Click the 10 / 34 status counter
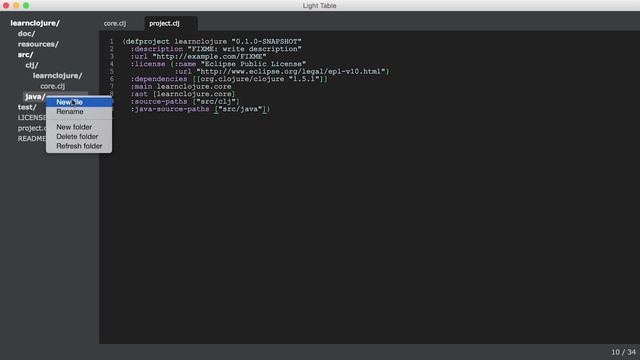This screenshot has width=640, height=360. click(623, 352)
